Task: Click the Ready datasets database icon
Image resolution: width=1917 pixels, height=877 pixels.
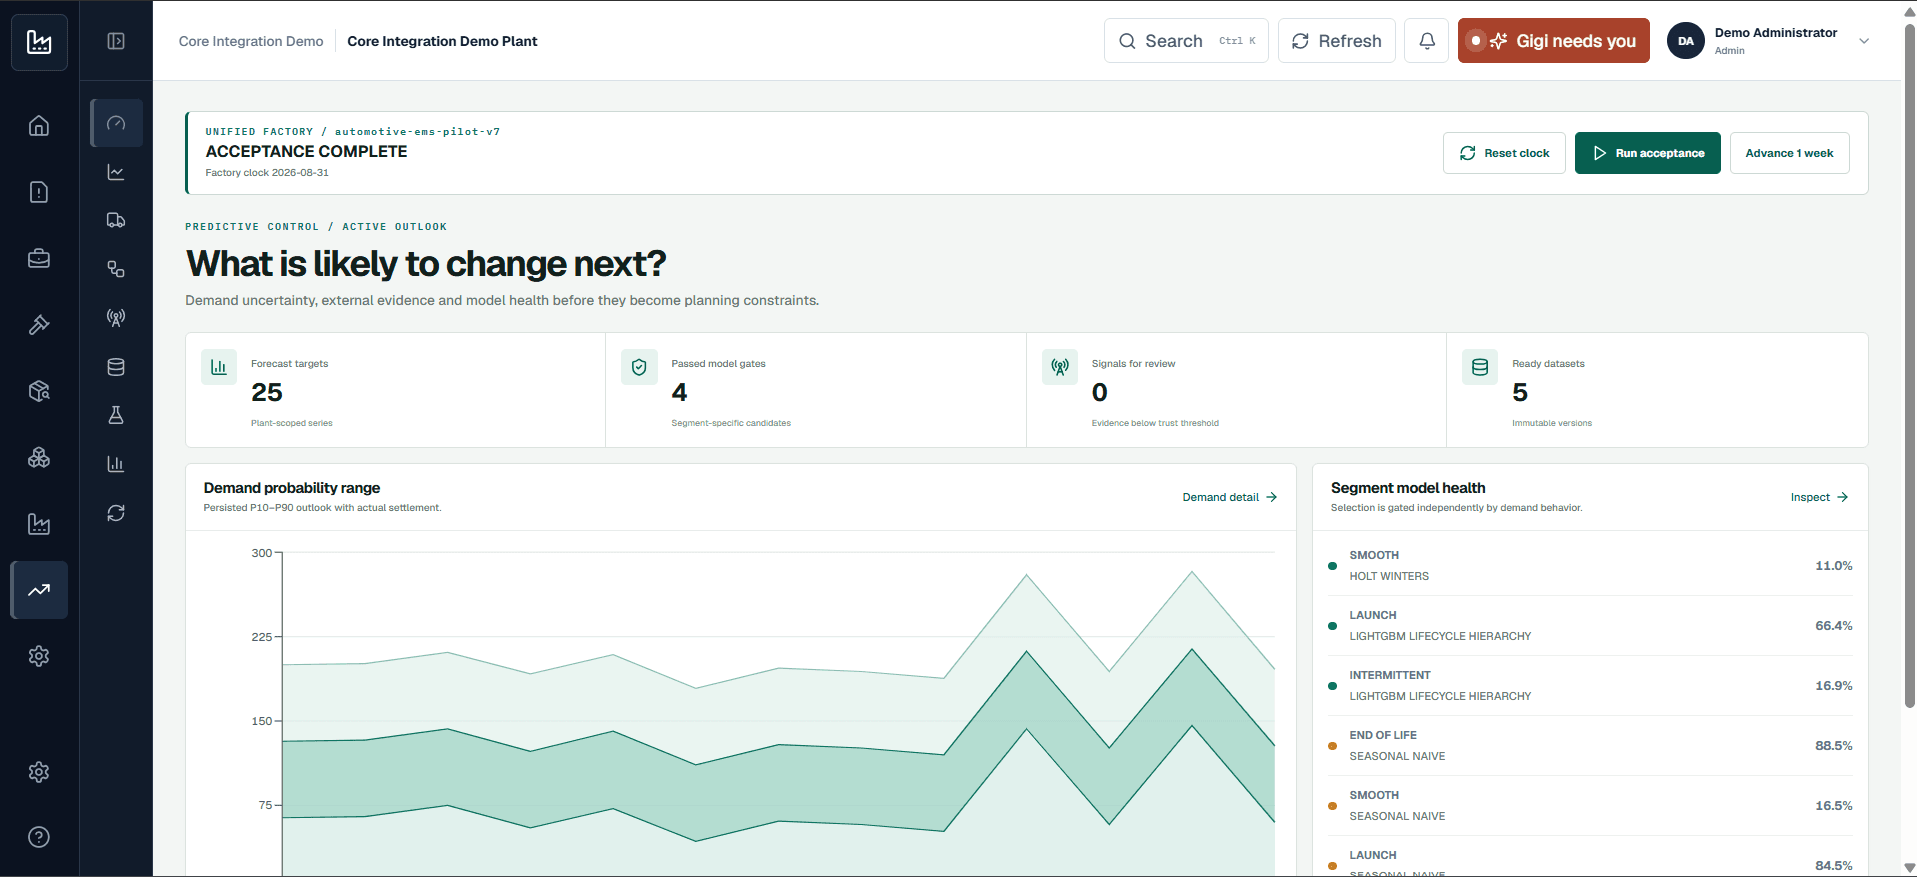Action: click(x=1480, y=367)
